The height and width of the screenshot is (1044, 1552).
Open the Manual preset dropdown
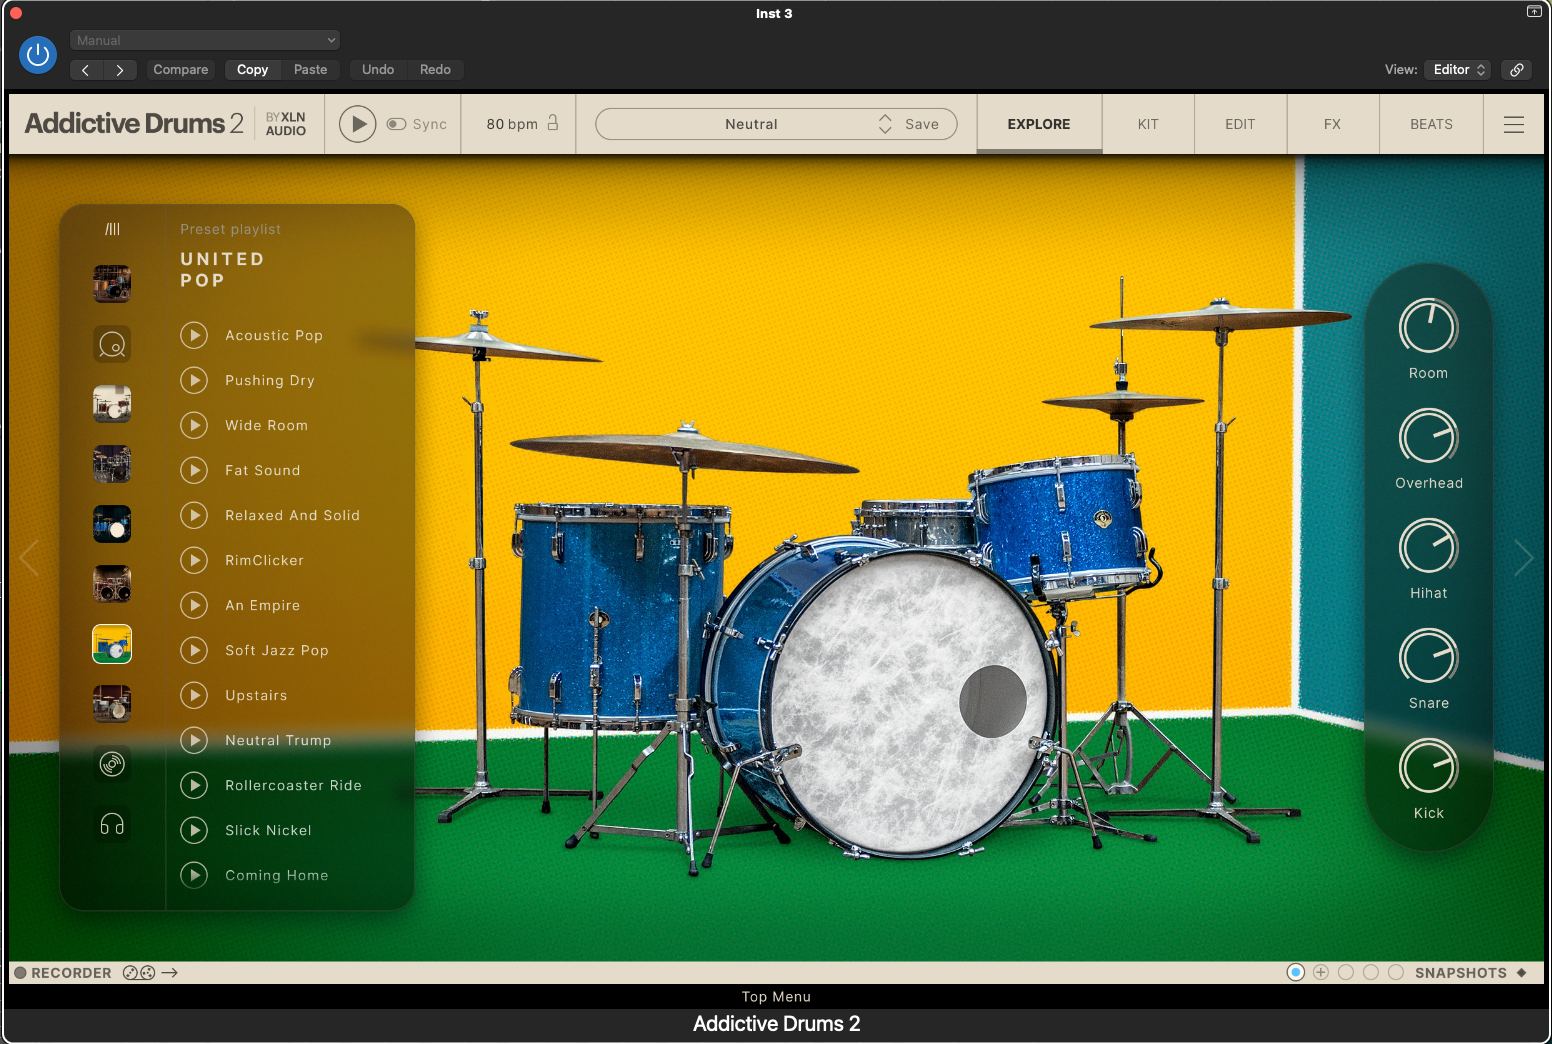[204, 40]
